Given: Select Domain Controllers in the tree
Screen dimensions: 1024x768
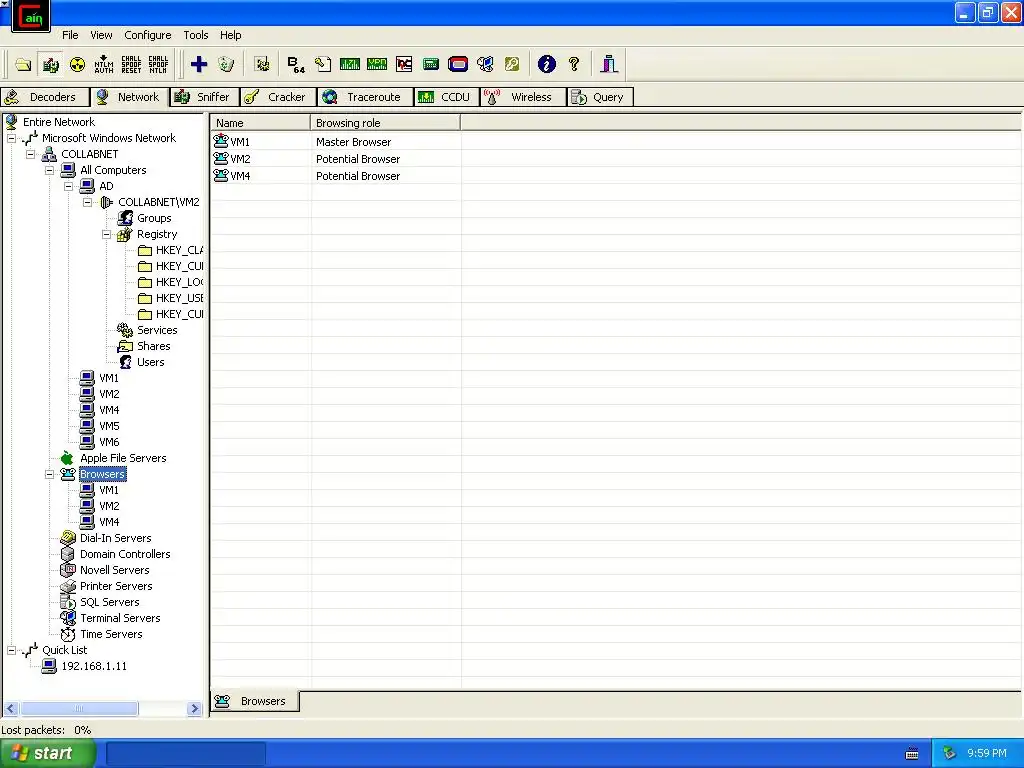Looking at the screenshot, I should tap(125, 554).
